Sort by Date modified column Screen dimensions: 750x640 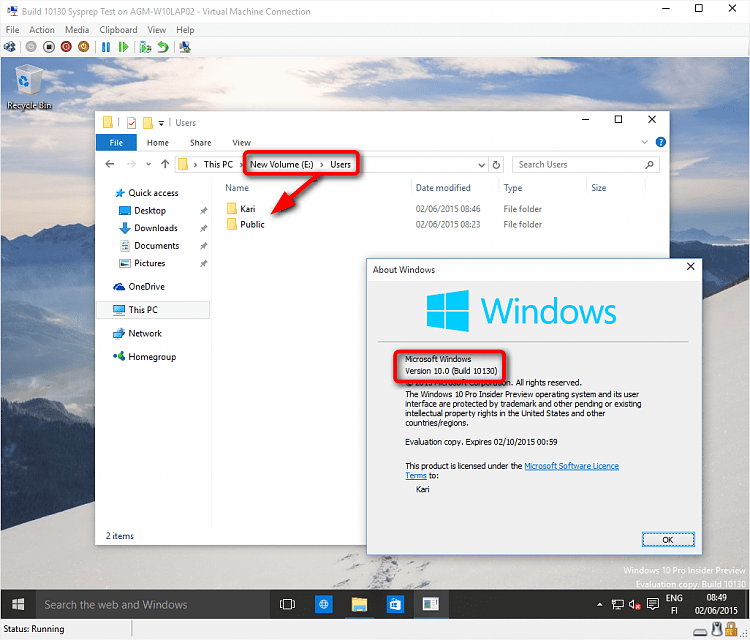[x=443, y=188]
